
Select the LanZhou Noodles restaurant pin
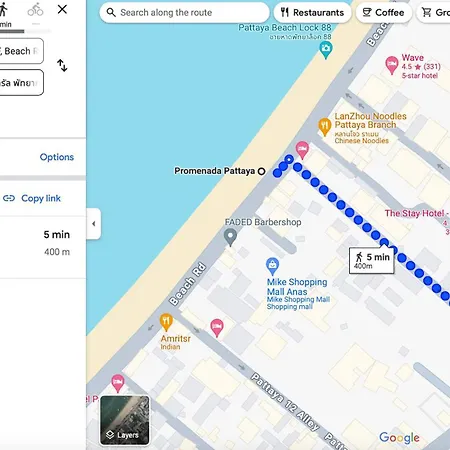[324, 127]
